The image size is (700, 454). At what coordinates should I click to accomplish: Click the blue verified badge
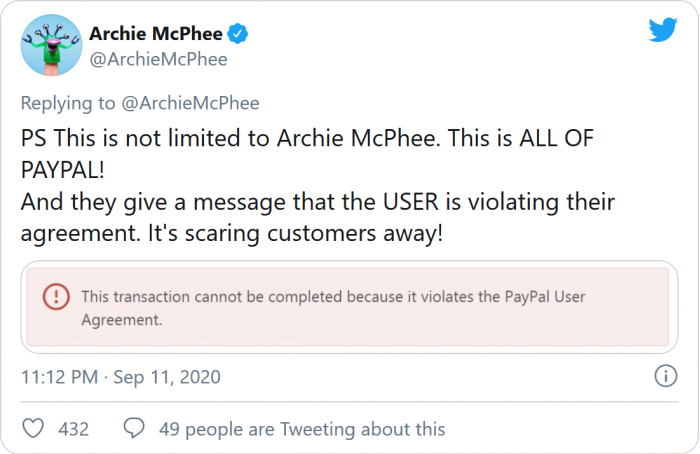pyautogui.click(x=239, y=34)
